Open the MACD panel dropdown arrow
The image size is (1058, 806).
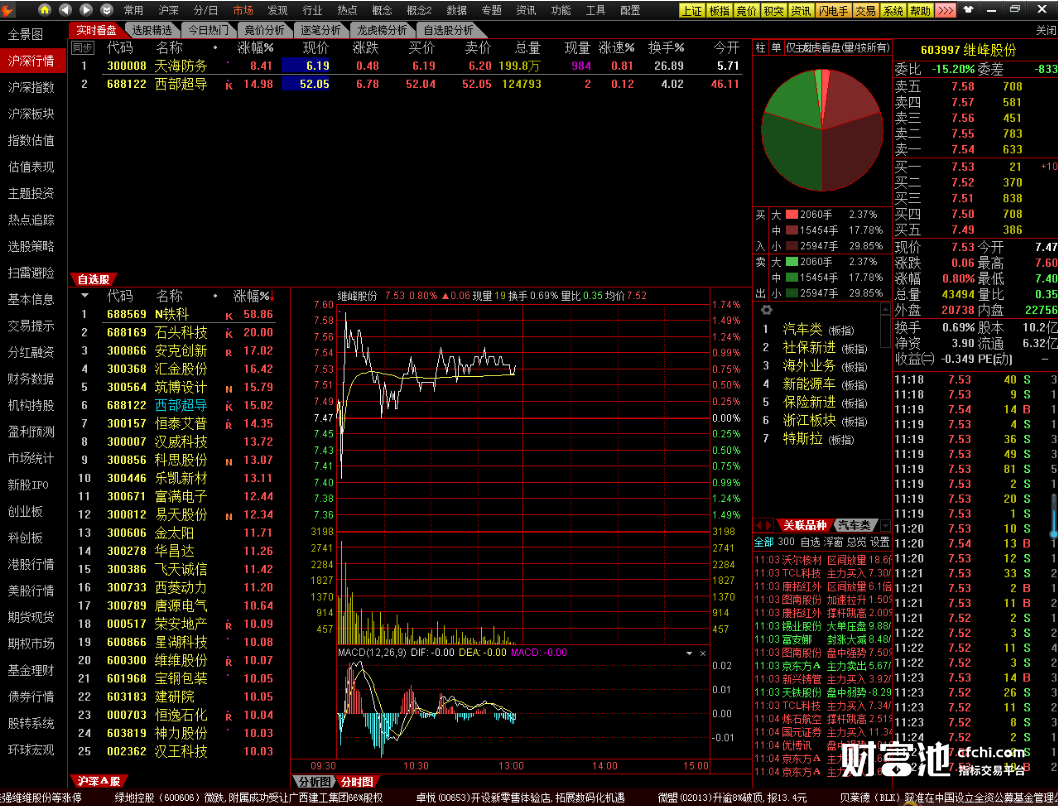tap(689, 653)
